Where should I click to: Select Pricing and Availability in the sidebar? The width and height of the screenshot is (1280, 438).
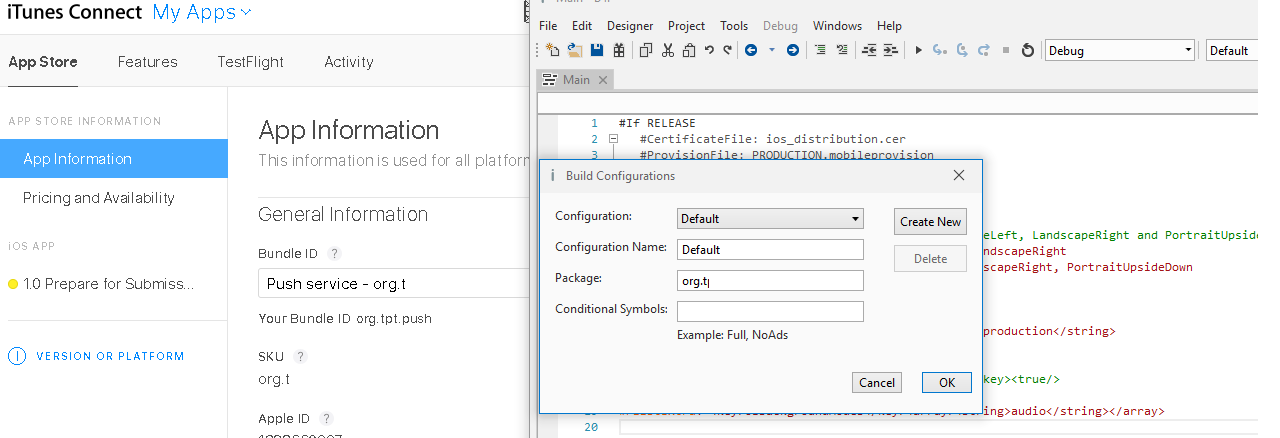pyautogui.click(x=99, y=198)
